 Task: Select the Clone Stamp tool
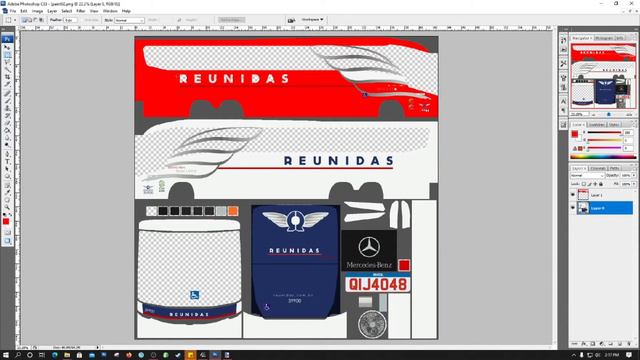7,109
